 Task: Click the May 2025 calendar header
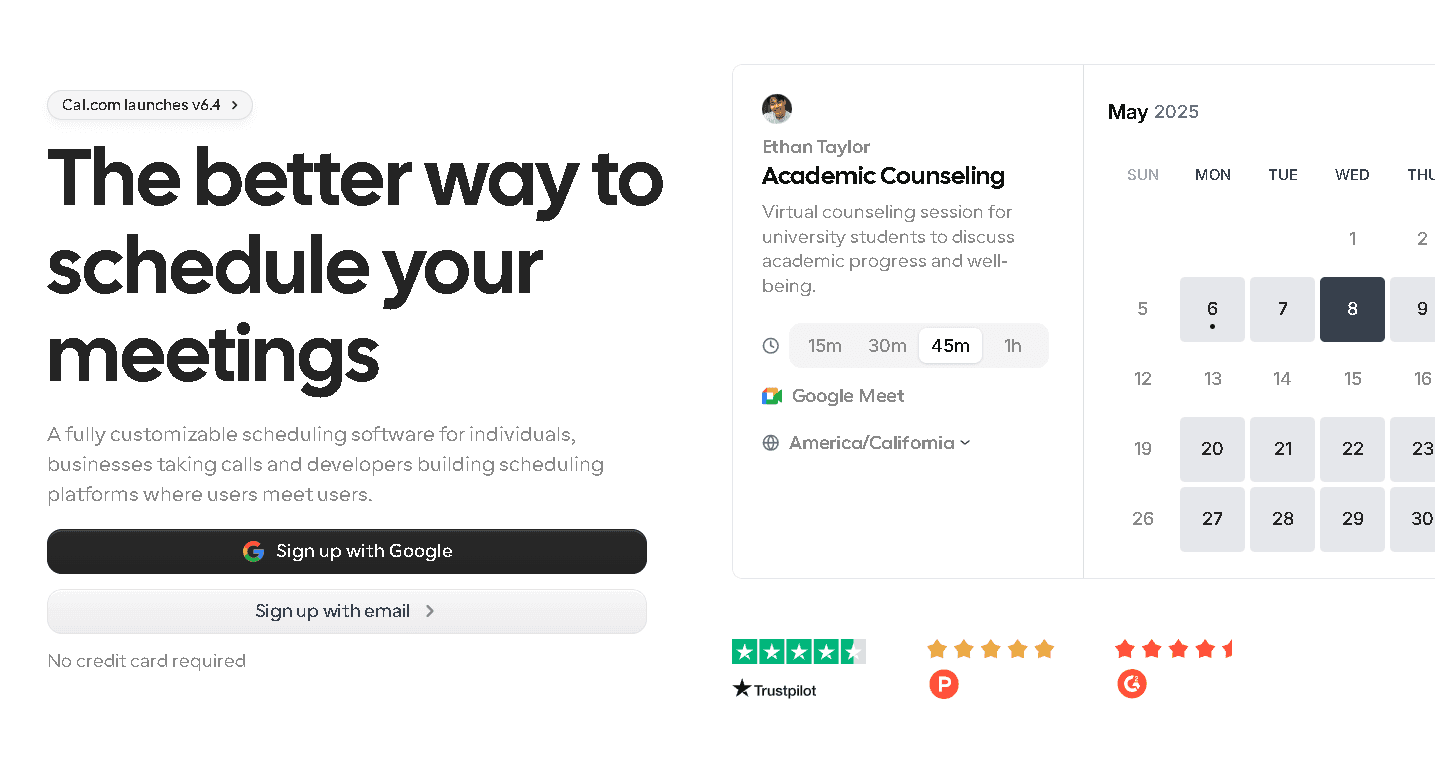pos(1152,112)
